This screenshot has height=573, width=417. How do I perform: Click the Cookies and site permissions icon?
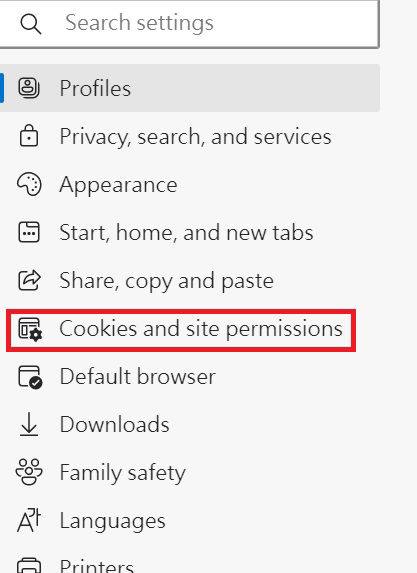coord(30,329)
